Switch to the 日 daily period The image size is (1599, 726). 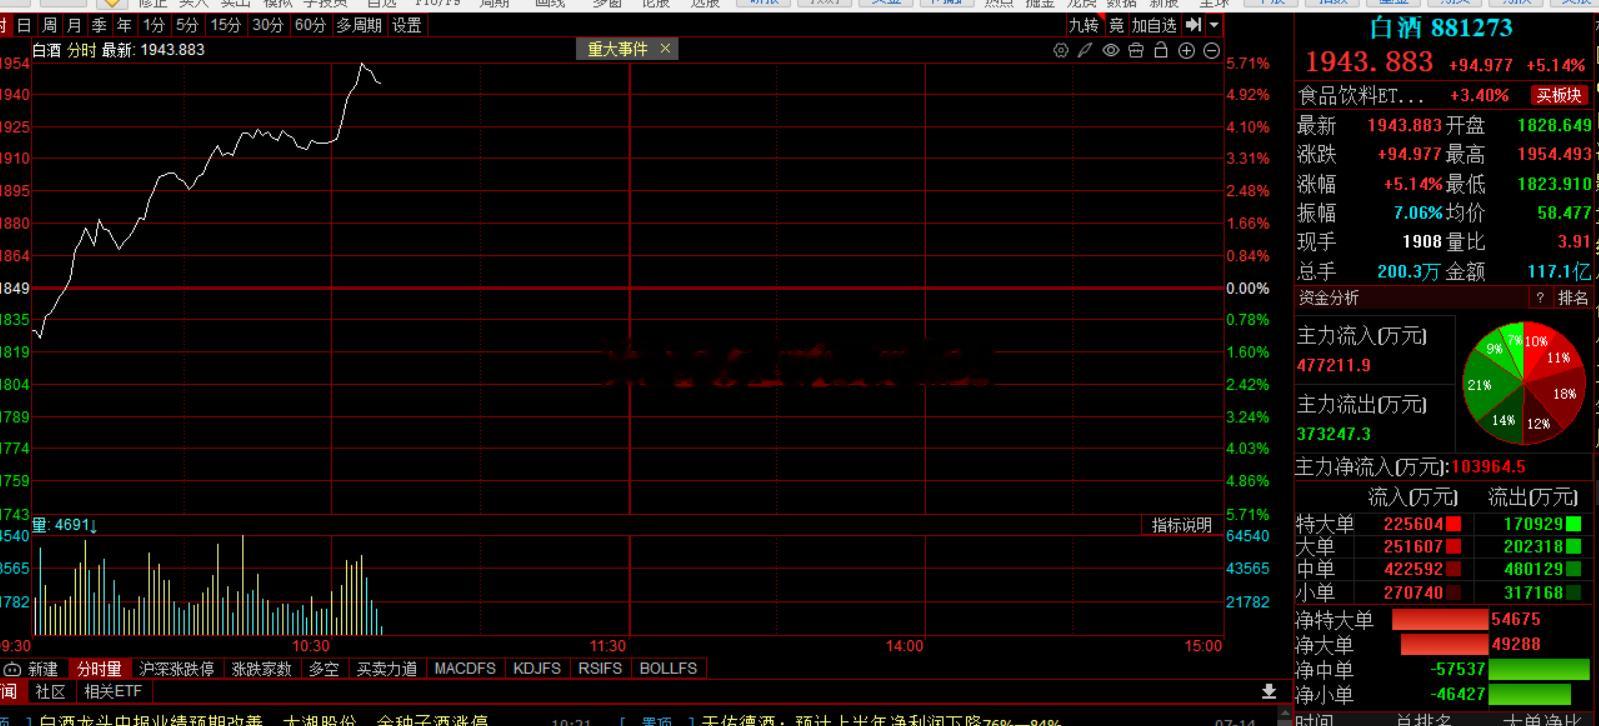pyautogui.click(x=24, y=25)
